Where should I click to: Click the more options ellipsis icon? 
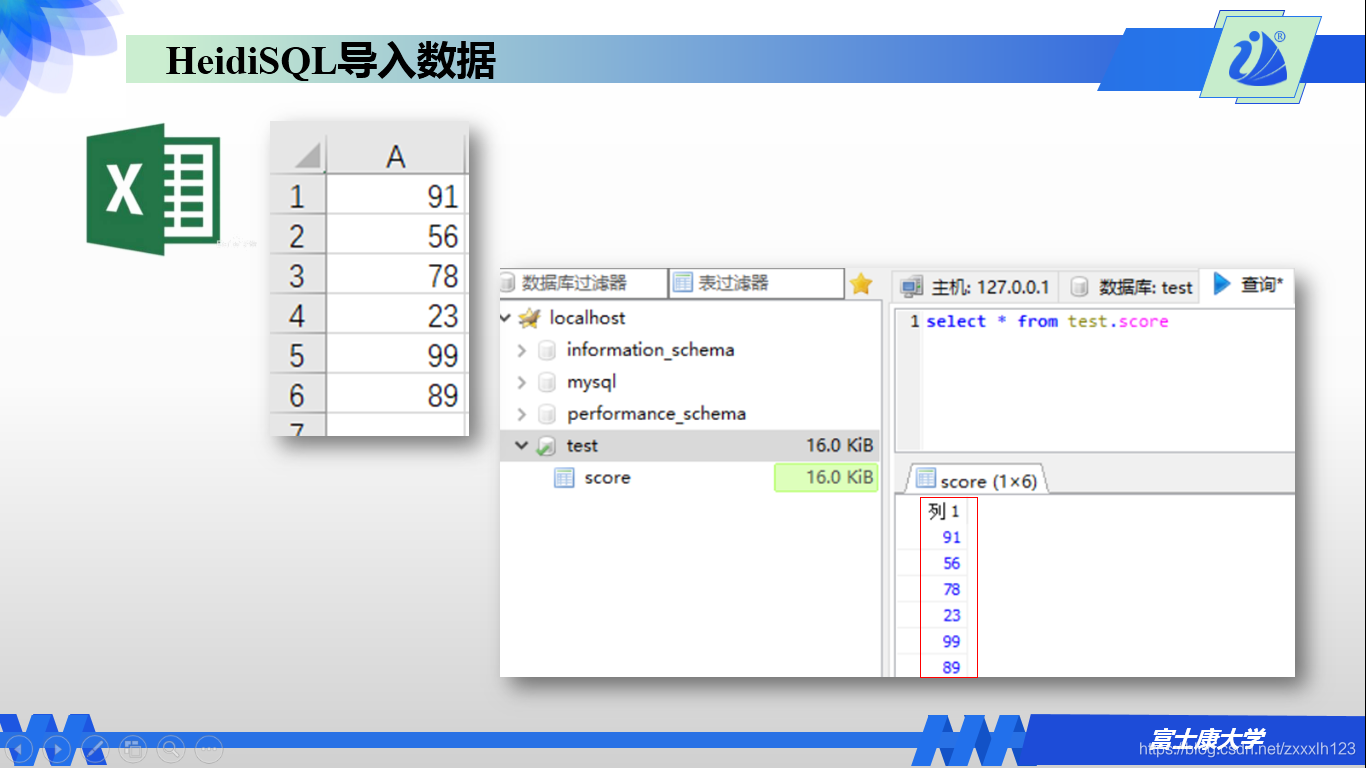pyautogui.click(x=208, y=748)
